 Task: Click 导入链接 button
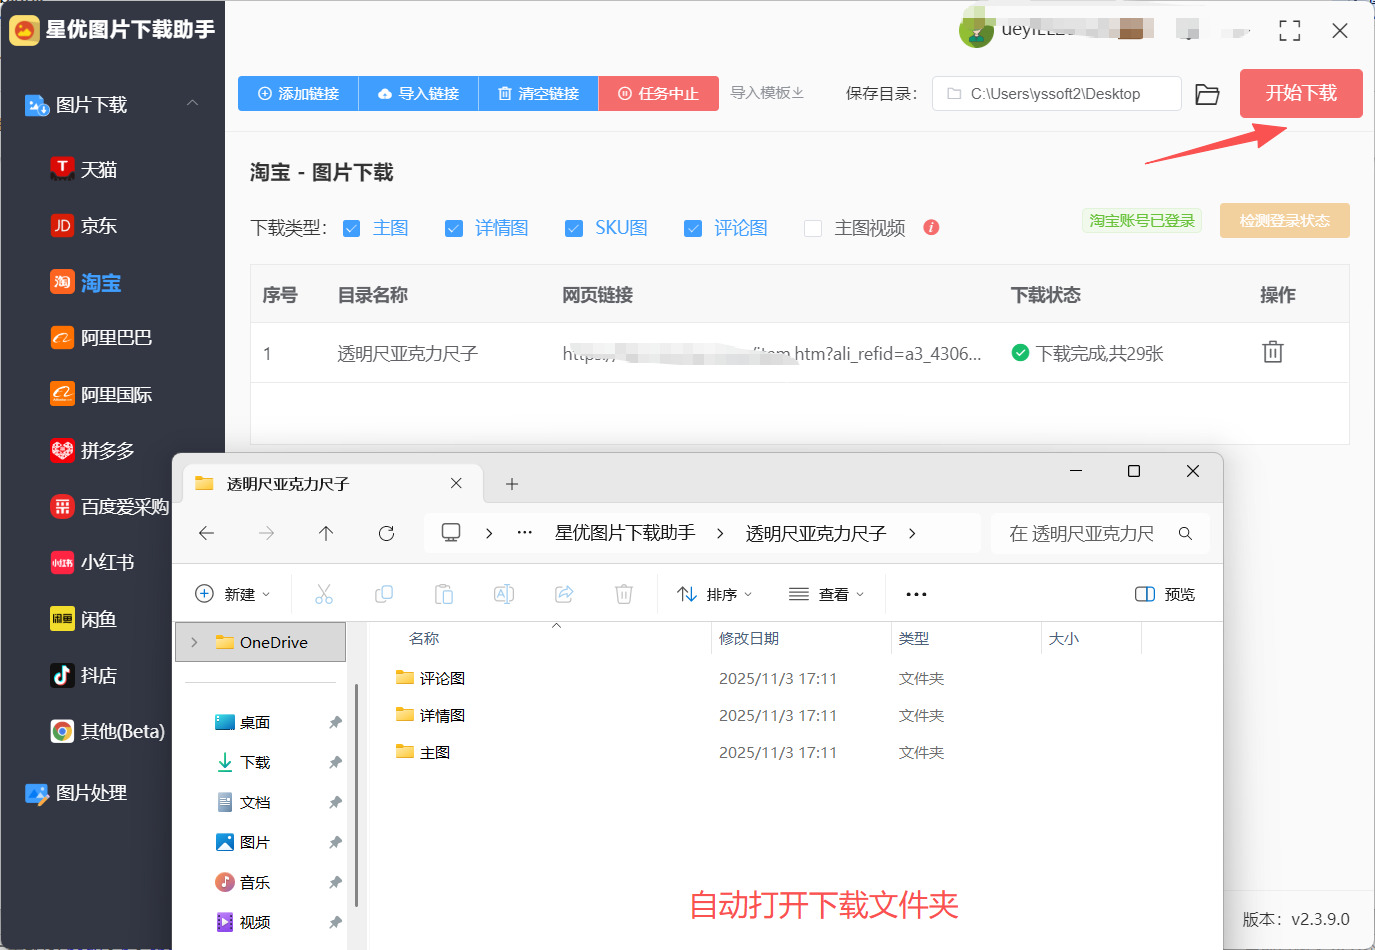click(418, 93)
